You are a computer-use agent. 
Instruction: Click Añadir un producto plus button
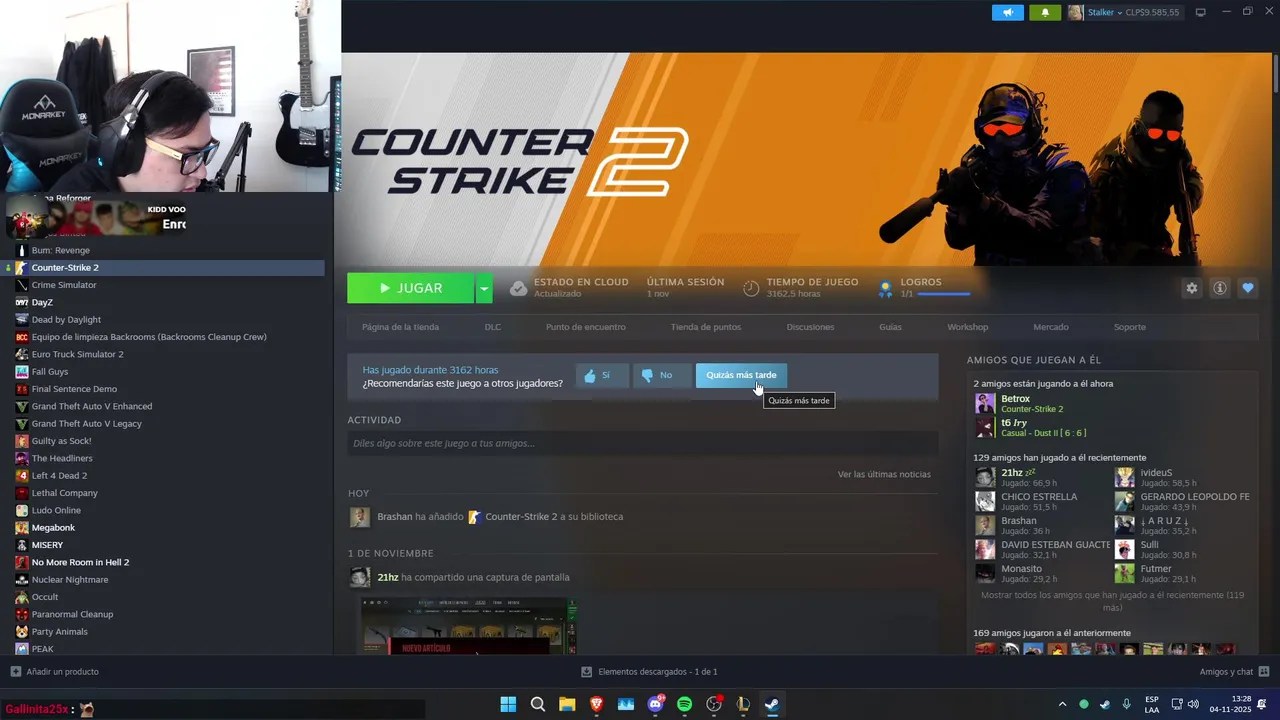pyautogui.click(x=15, y=672)
